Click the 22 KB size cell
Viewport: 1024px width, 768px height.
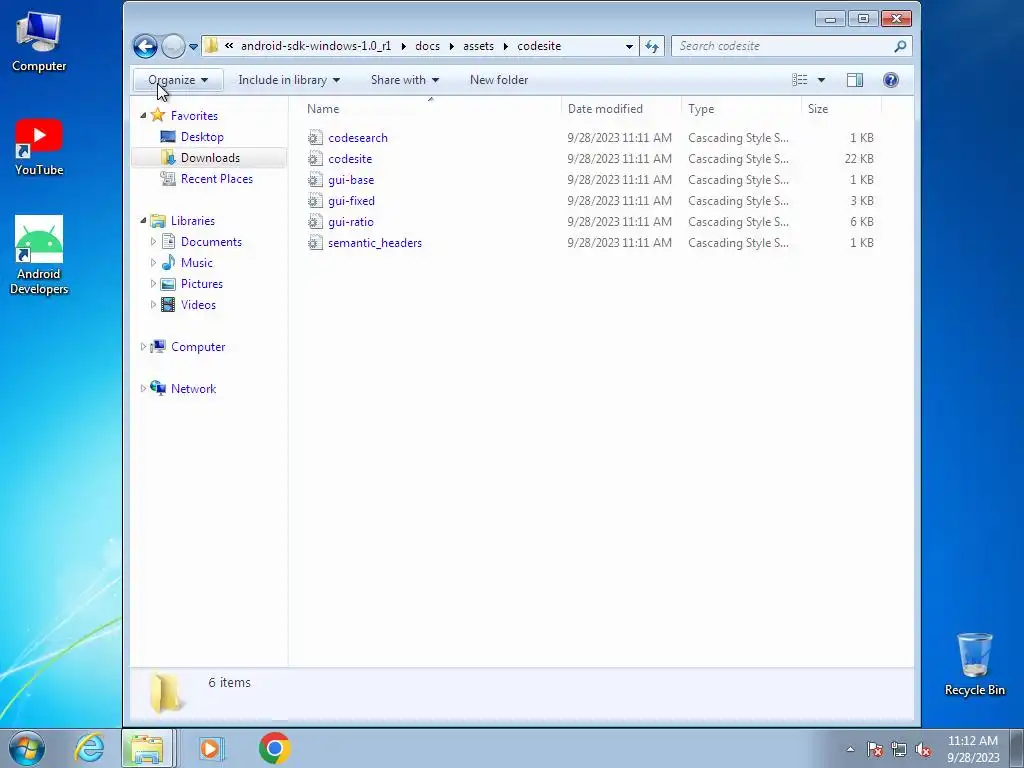859,159
